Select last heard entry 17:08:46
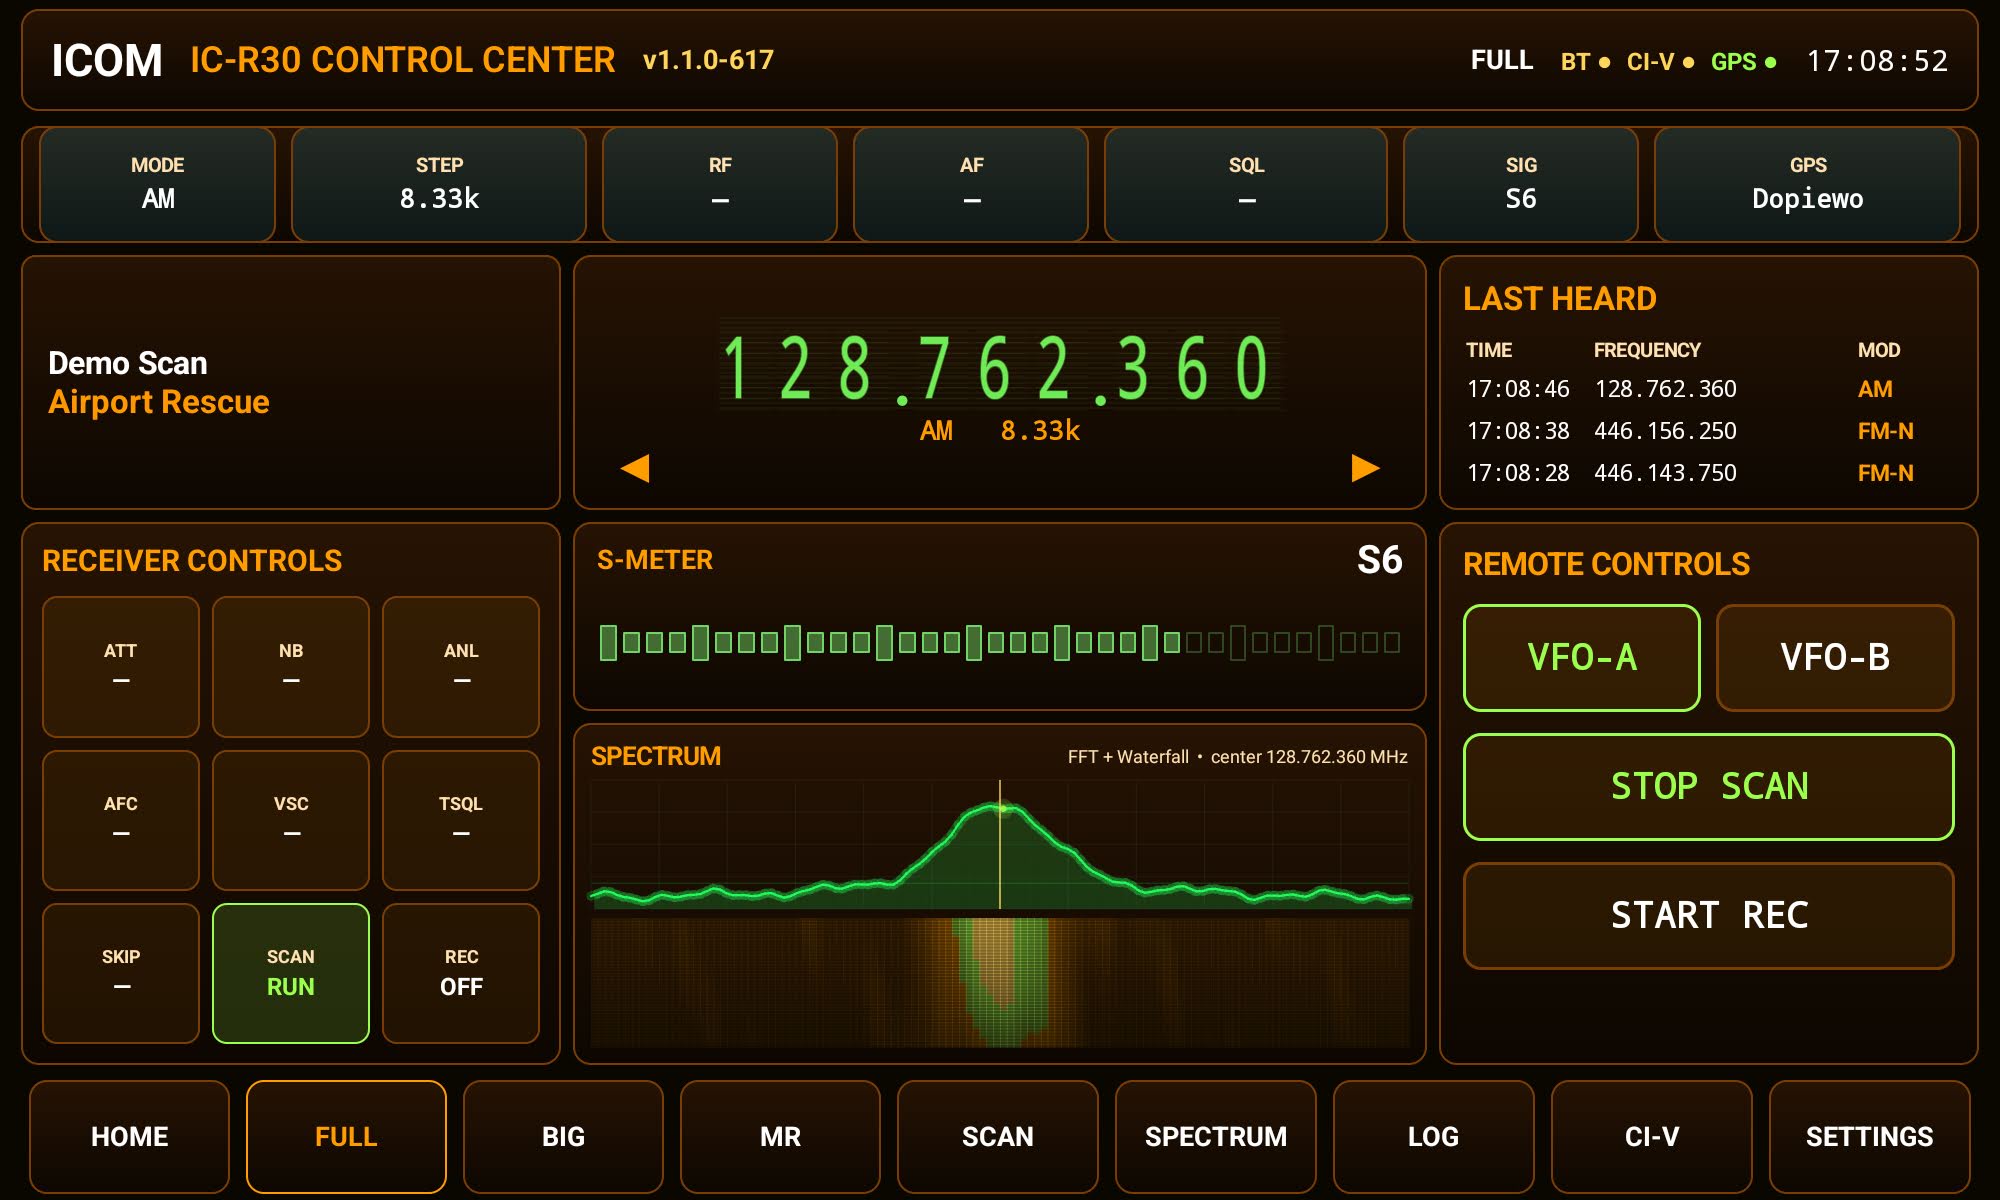This screenshot has height=1200, width=2000. (x=1709, y=389)
